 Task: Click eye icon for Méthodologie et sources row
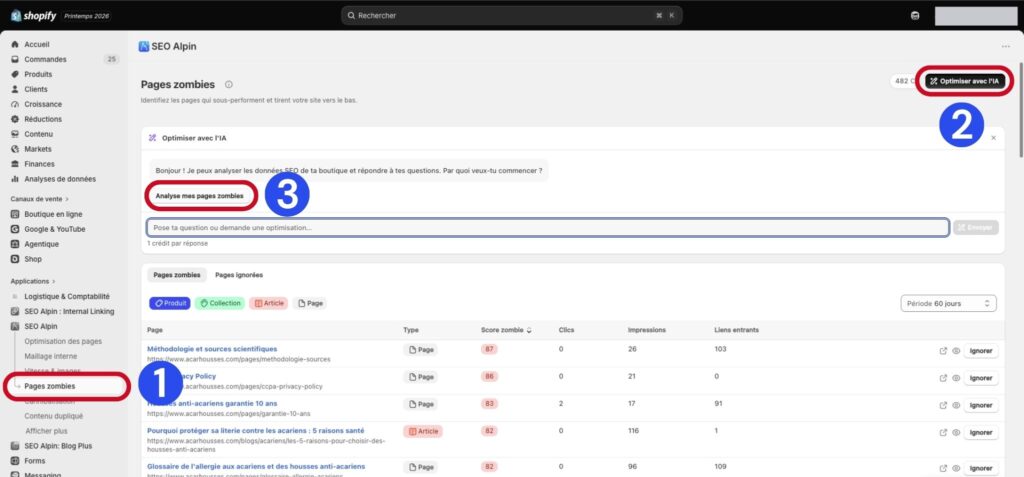coord(955,351)
